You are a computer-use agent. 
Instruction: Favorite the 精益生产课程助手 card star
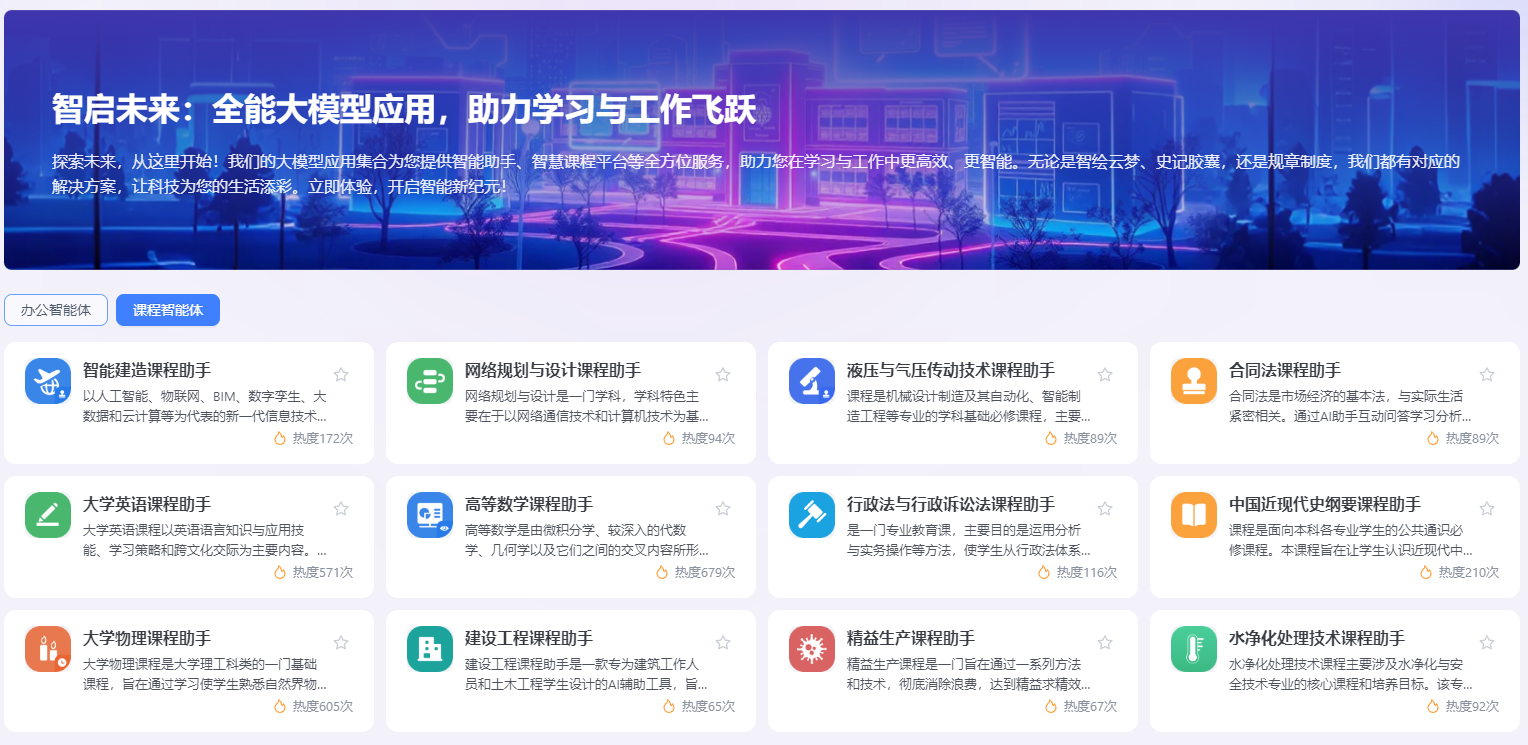1105,643
